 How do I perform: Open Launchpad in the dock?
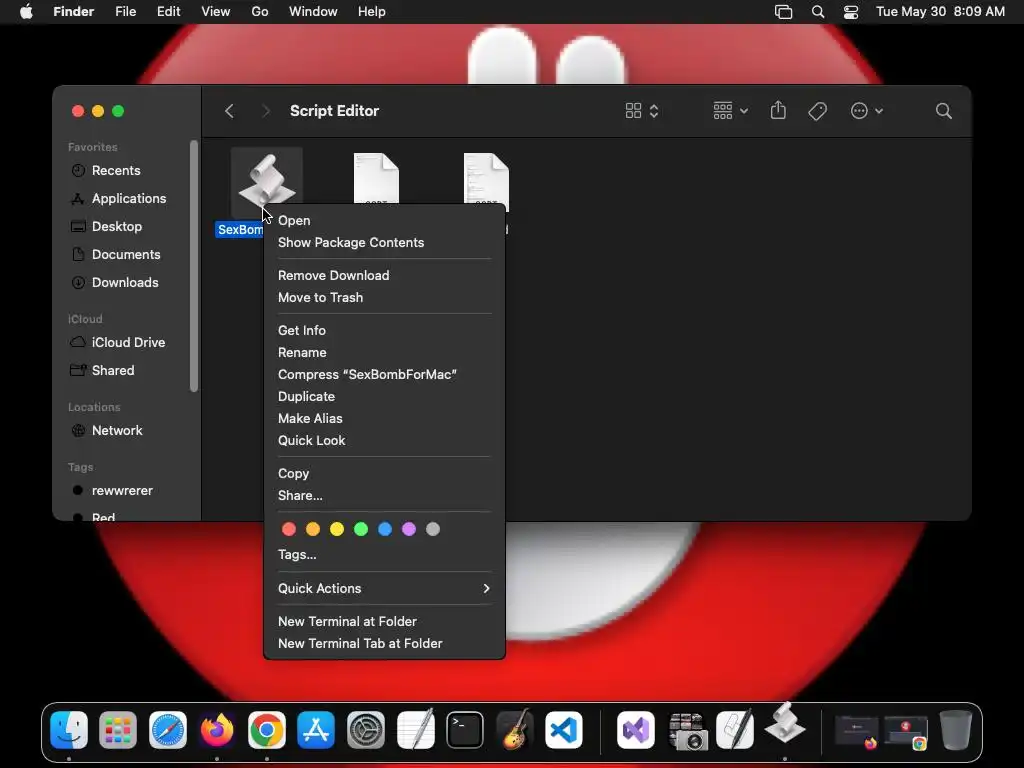point(118,729)
